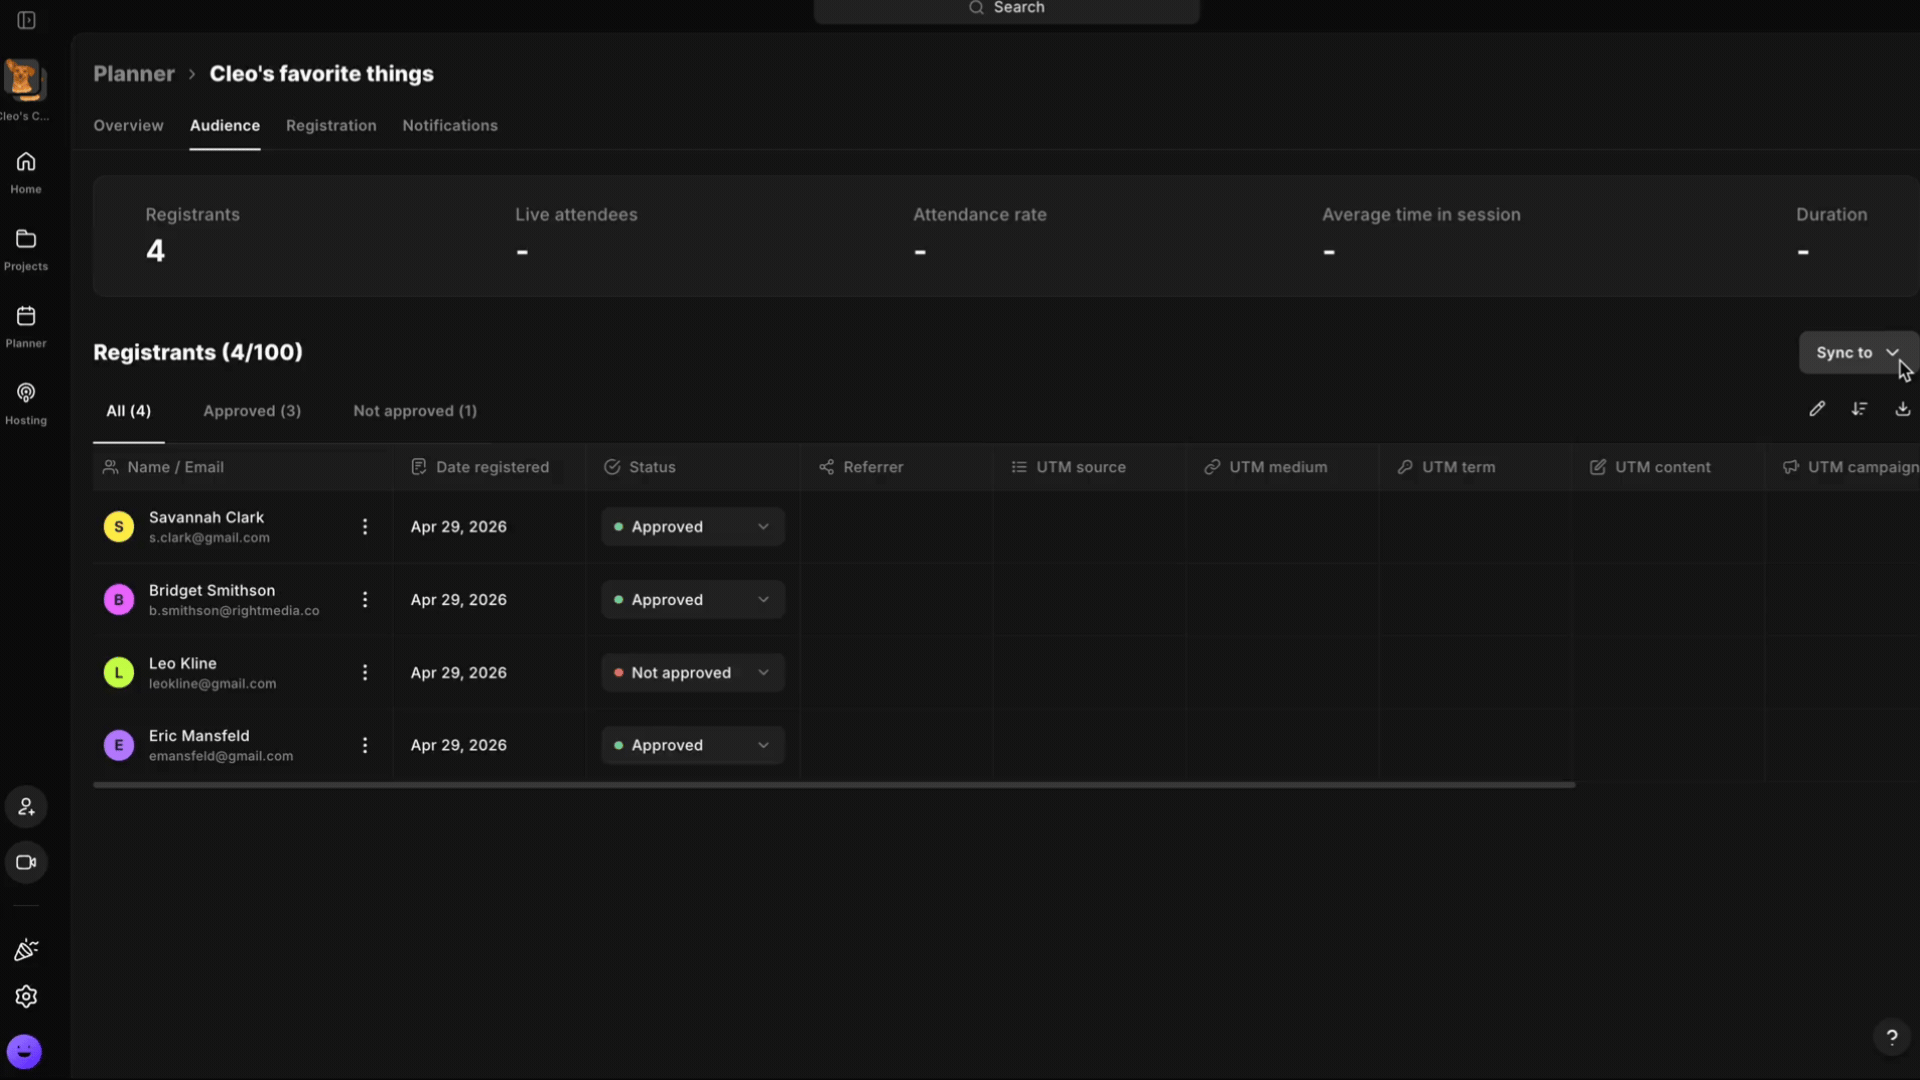The height and width of the screenshot is (1080, 1920).
Task: Click the invite people icon in the sidebar
Action: click(26, 807)
